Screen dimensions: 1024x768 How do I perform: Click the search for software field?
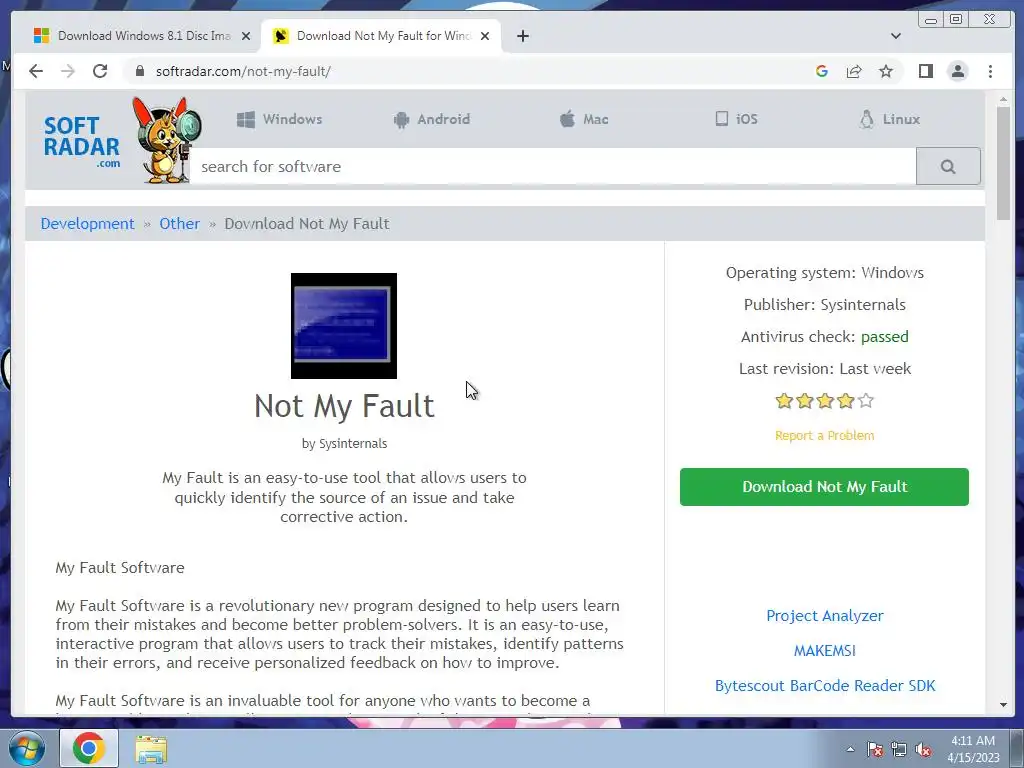[x=553, y=167]
